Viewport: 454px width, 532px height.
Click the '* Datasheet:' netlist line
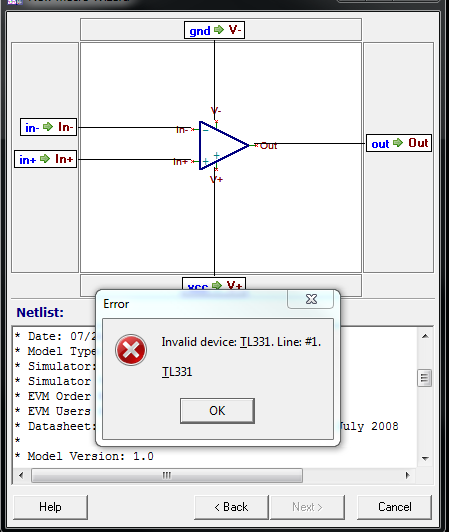coord(55,426)
